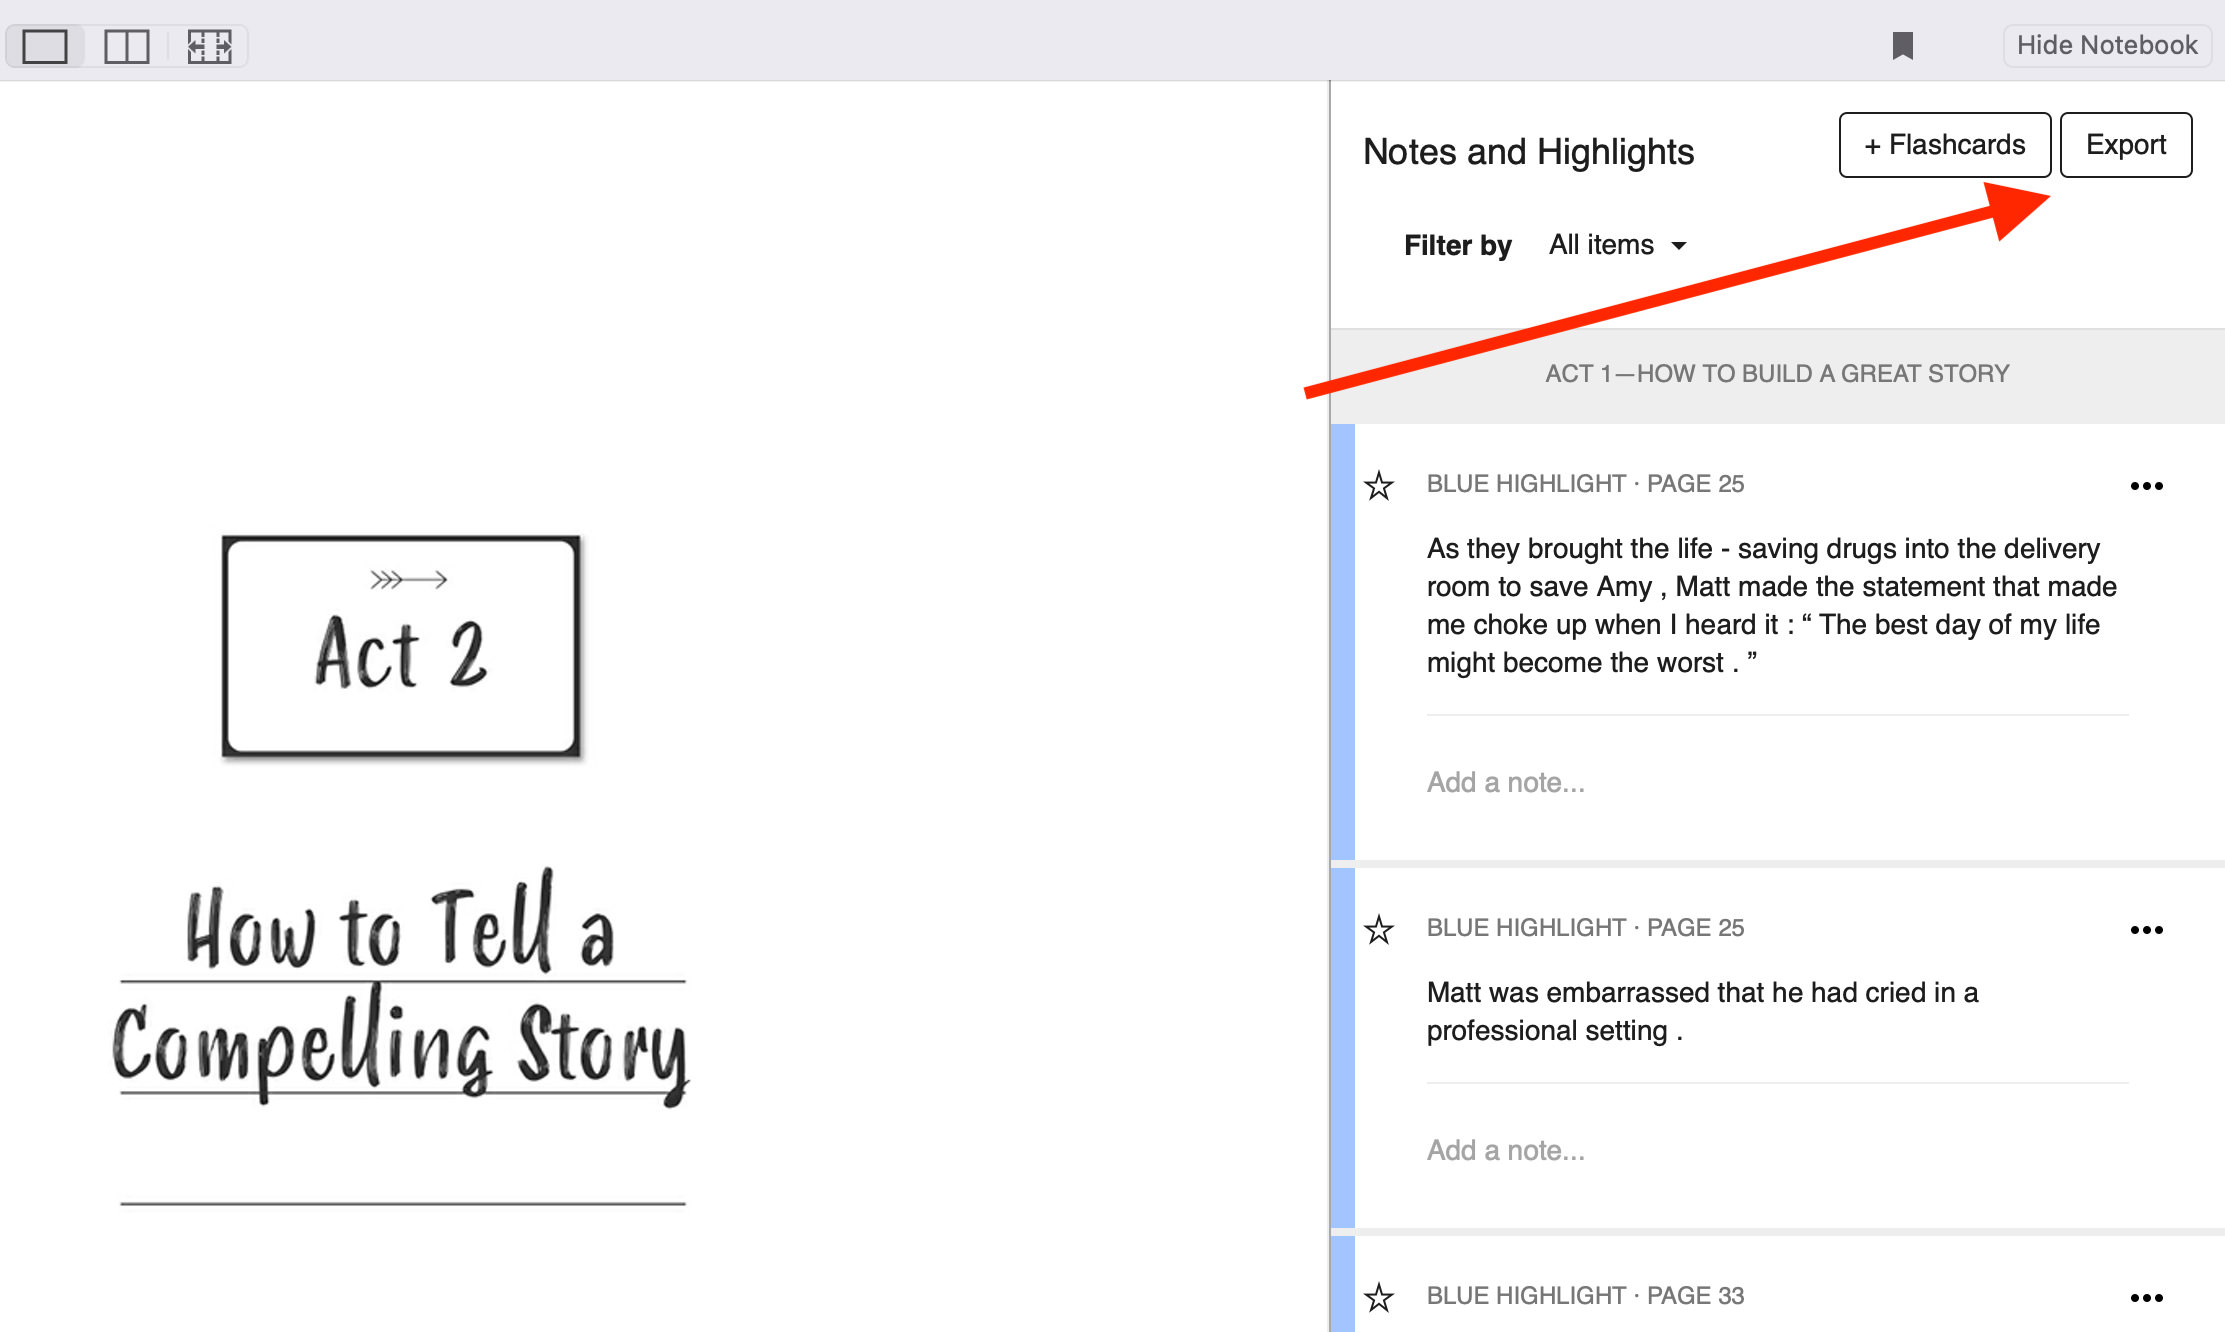Select the multi-page grid view icon

pyautogui.click(x=209, y=45)
